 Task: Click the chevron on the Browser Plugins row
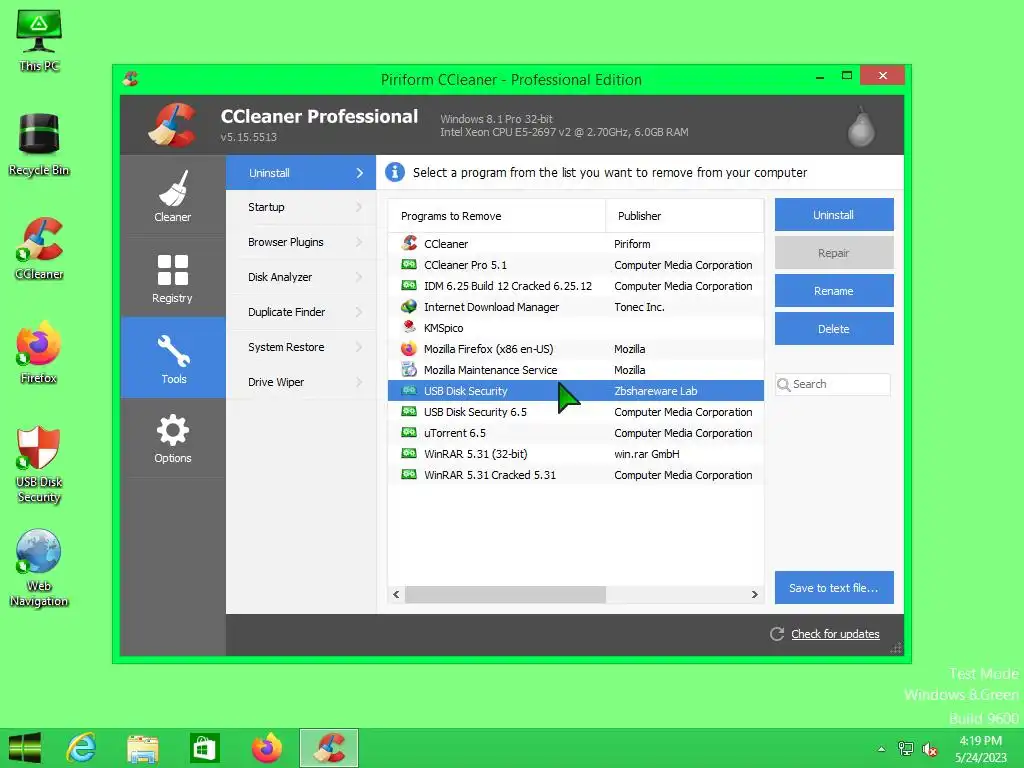click(x=359, y=242)
